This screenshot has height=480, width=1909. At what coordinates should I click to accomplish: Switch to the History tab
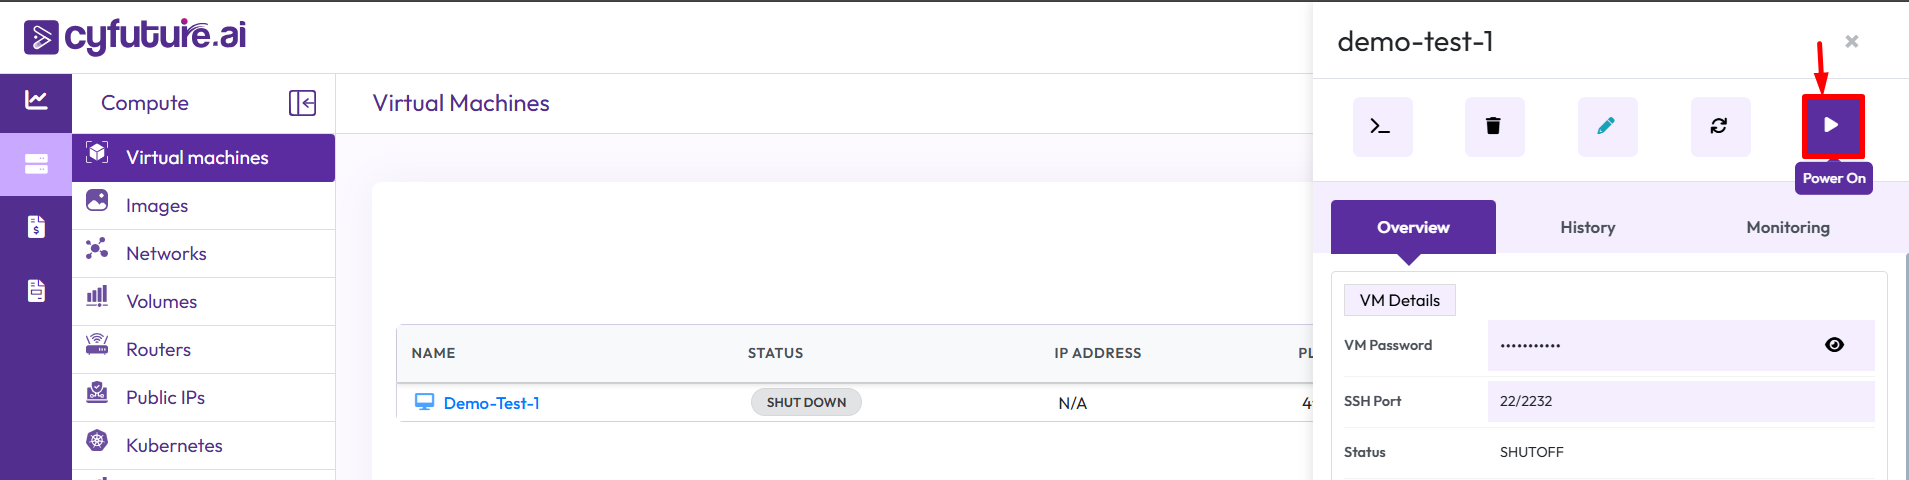click(1587, 228)
